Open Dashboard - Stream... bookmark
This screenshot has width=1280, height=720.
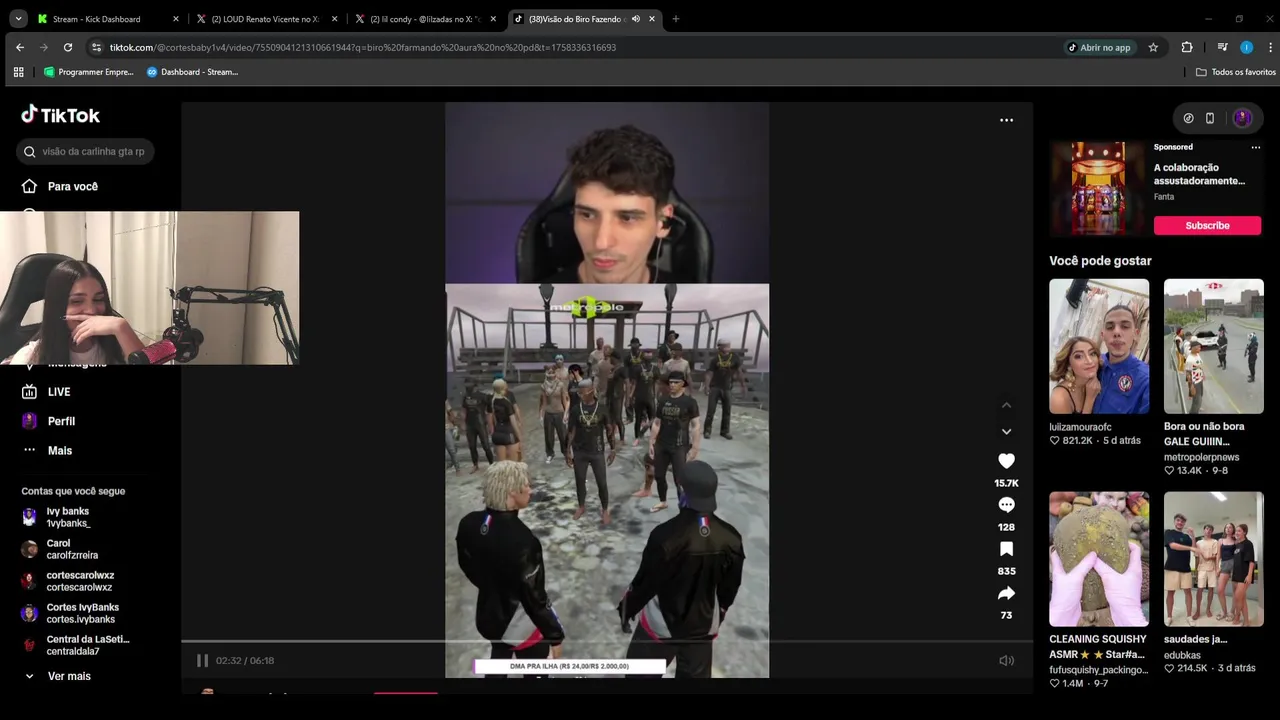point(192,72)
